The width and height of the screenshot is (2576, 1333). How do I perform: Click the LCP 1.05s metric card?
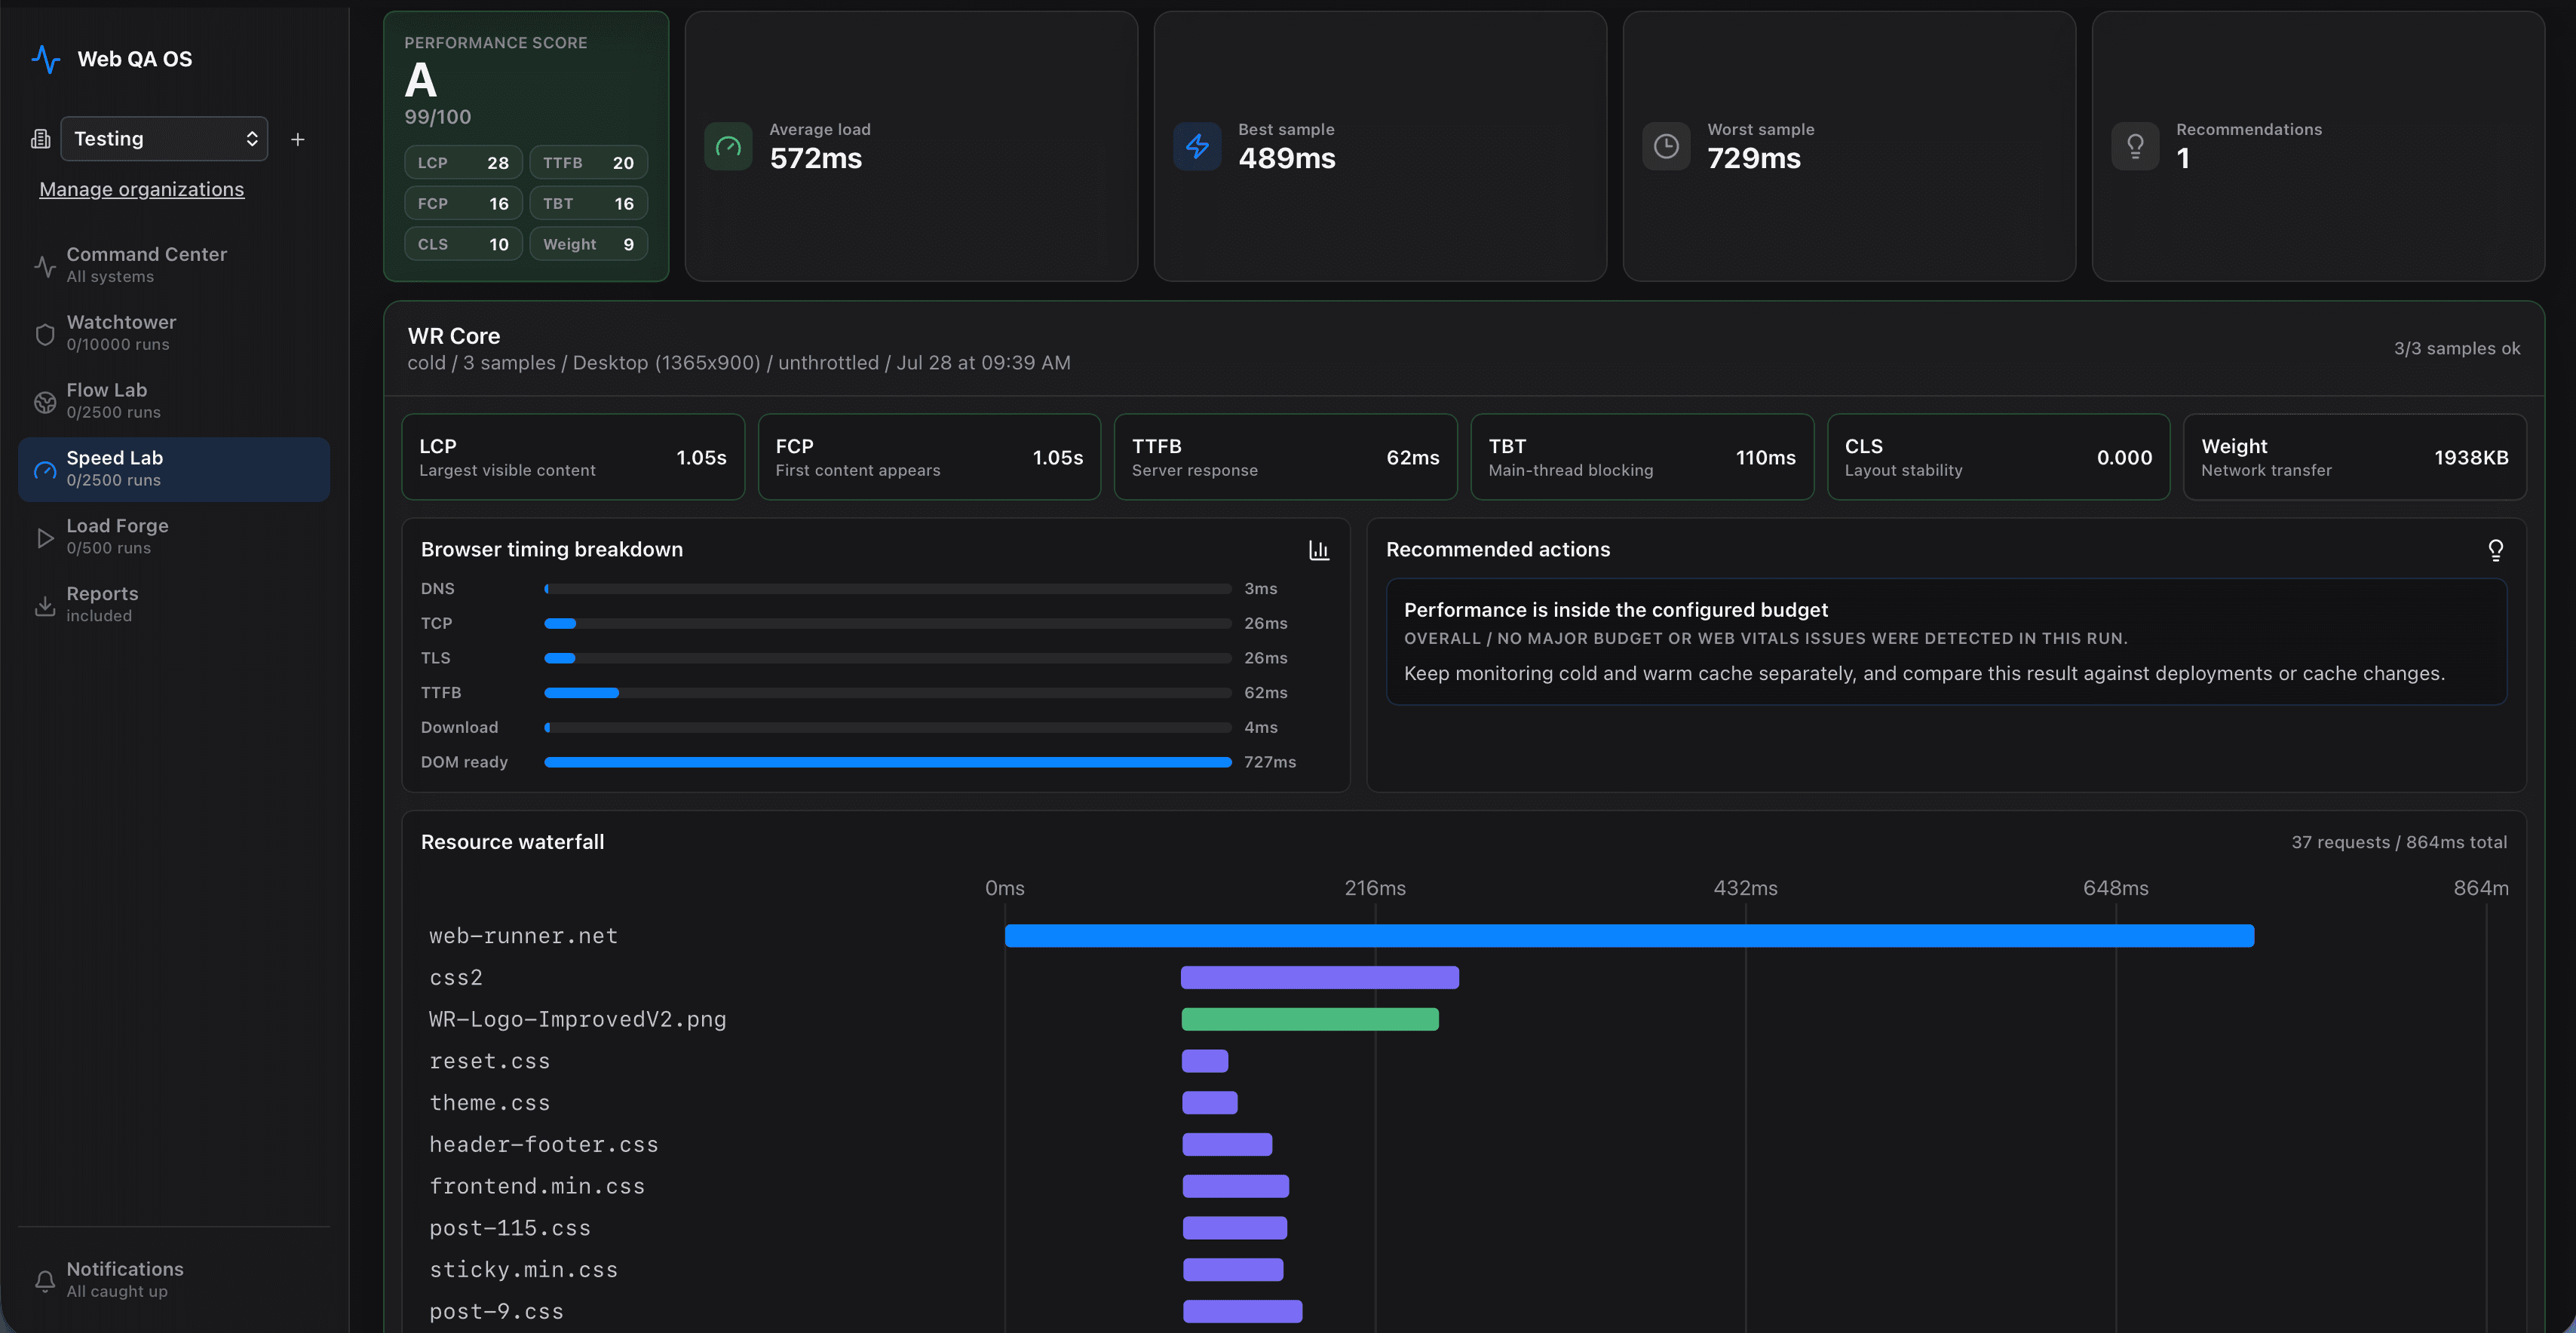[573, 457]
